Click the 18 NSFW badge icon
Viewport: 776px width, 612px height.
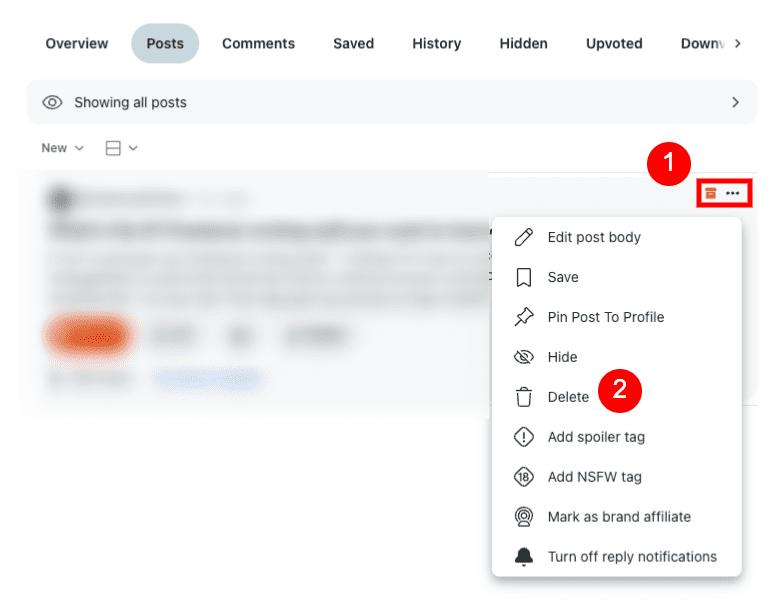(x=524, y=477)
